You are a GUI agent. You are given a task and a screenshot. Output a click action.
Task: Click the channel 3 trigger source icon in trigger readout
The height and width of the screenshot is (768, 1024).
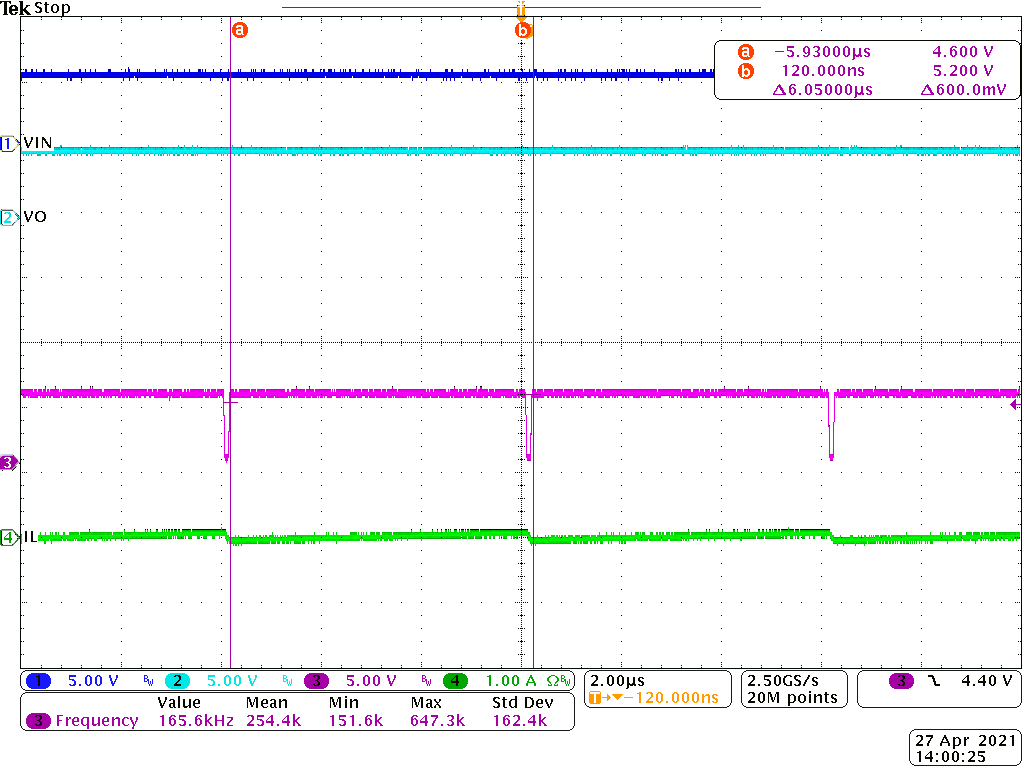(x=899, y=678)
